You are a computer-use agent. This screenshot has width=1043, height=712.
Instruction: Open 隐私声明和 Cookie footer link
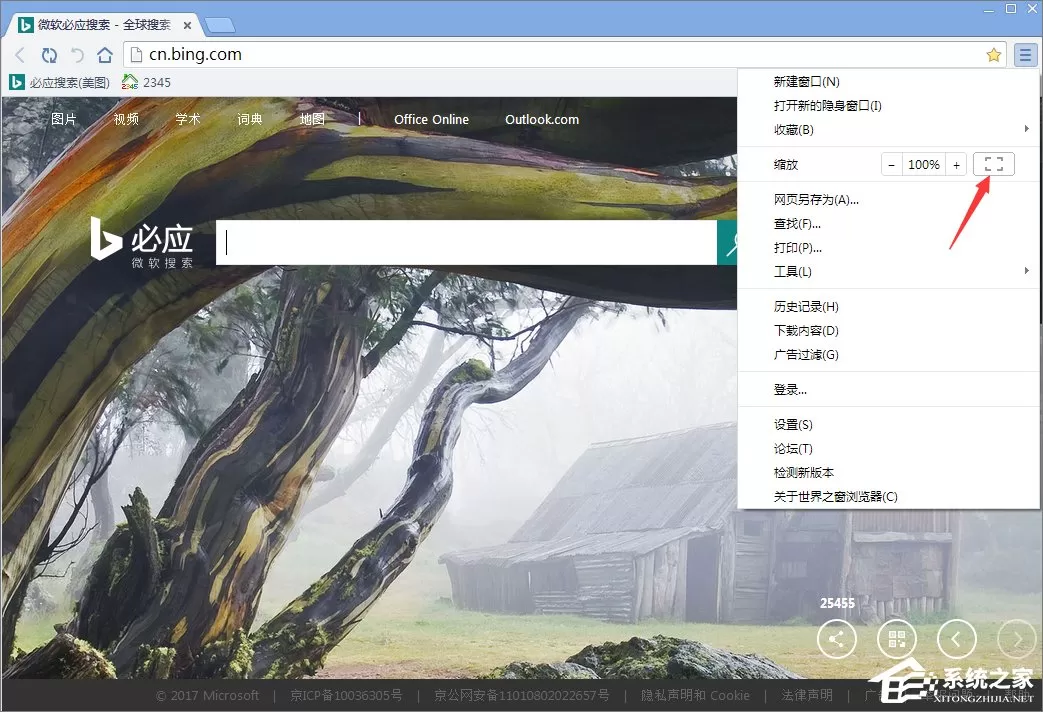(x=695, y=695)
